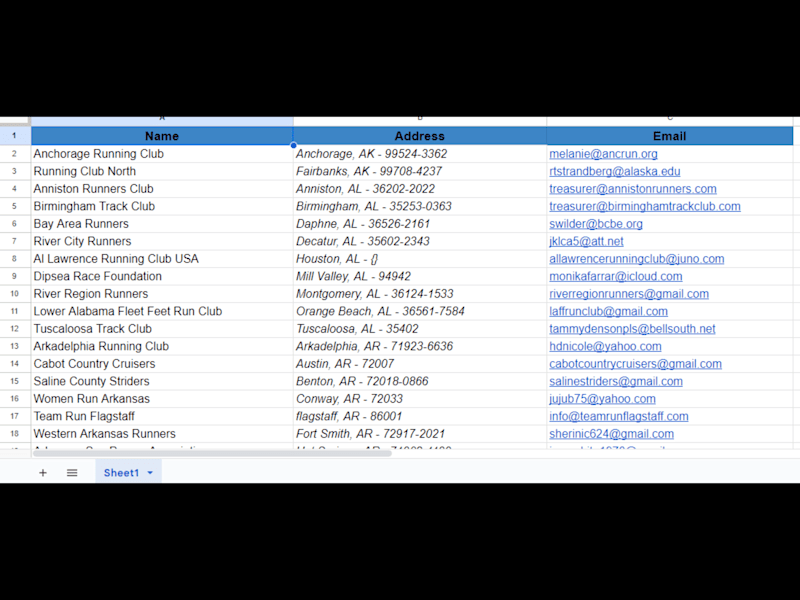Open riverregionrunners@gmail.com link
800x600 pixels.
point(629,294)
